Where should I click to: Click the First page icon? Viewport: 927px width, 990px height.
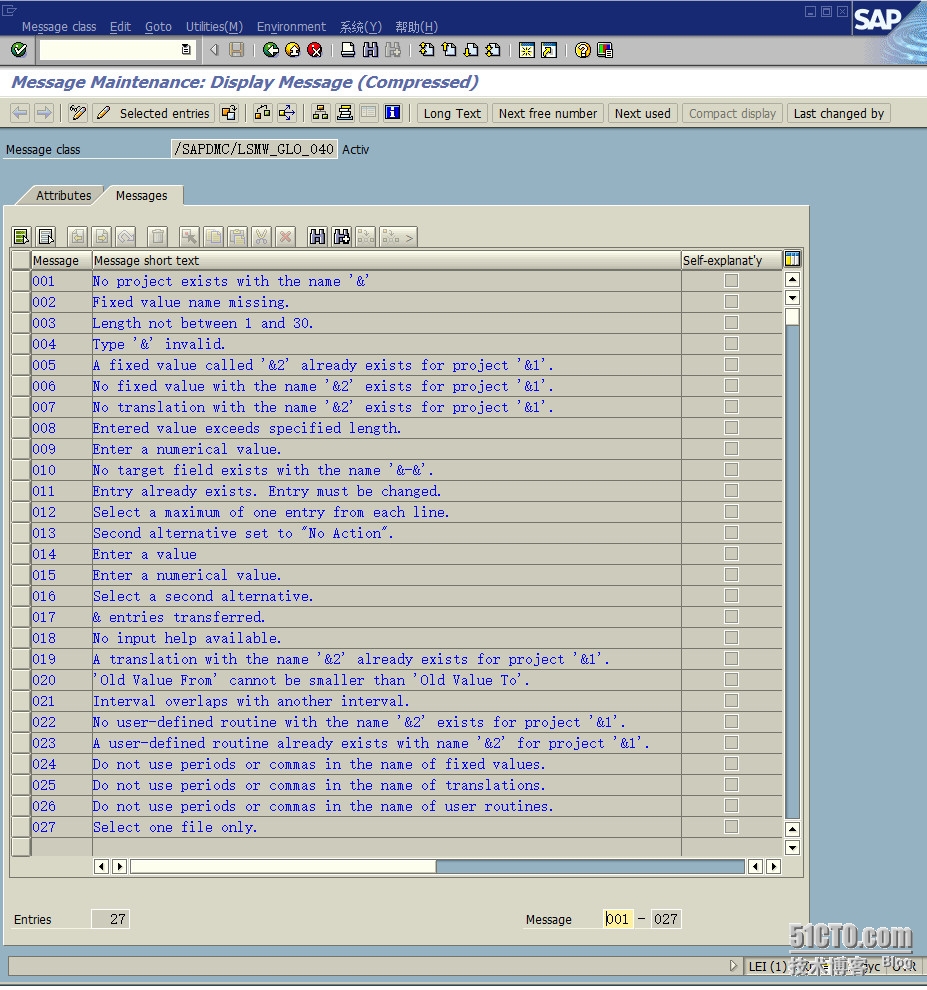tap(427, 49)
